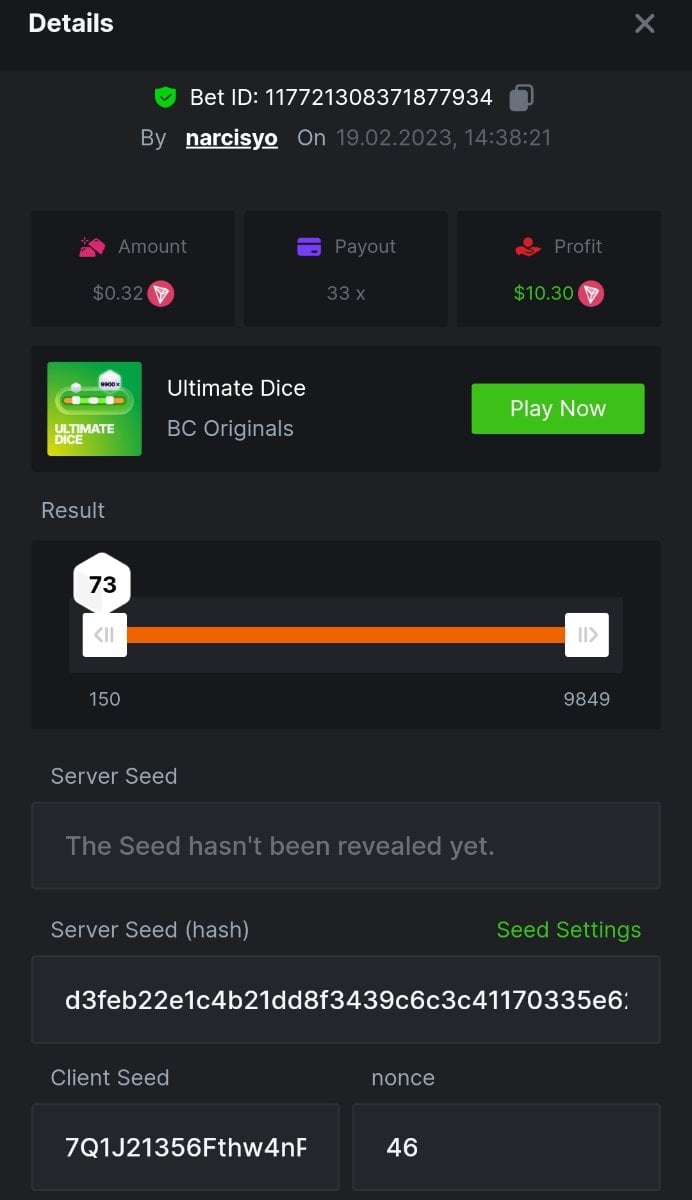Open the narcisyo user profile link

(x=231, y=138)
